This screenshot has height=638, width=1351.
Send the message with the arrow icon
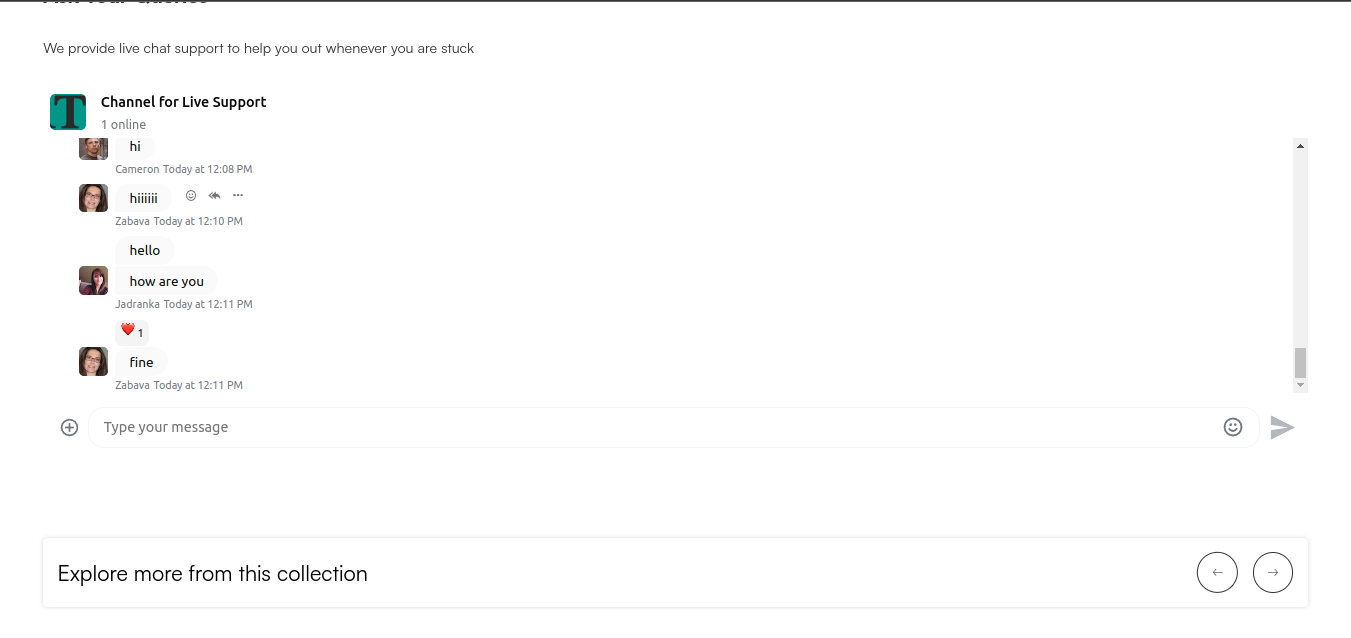click(1282, 427)
